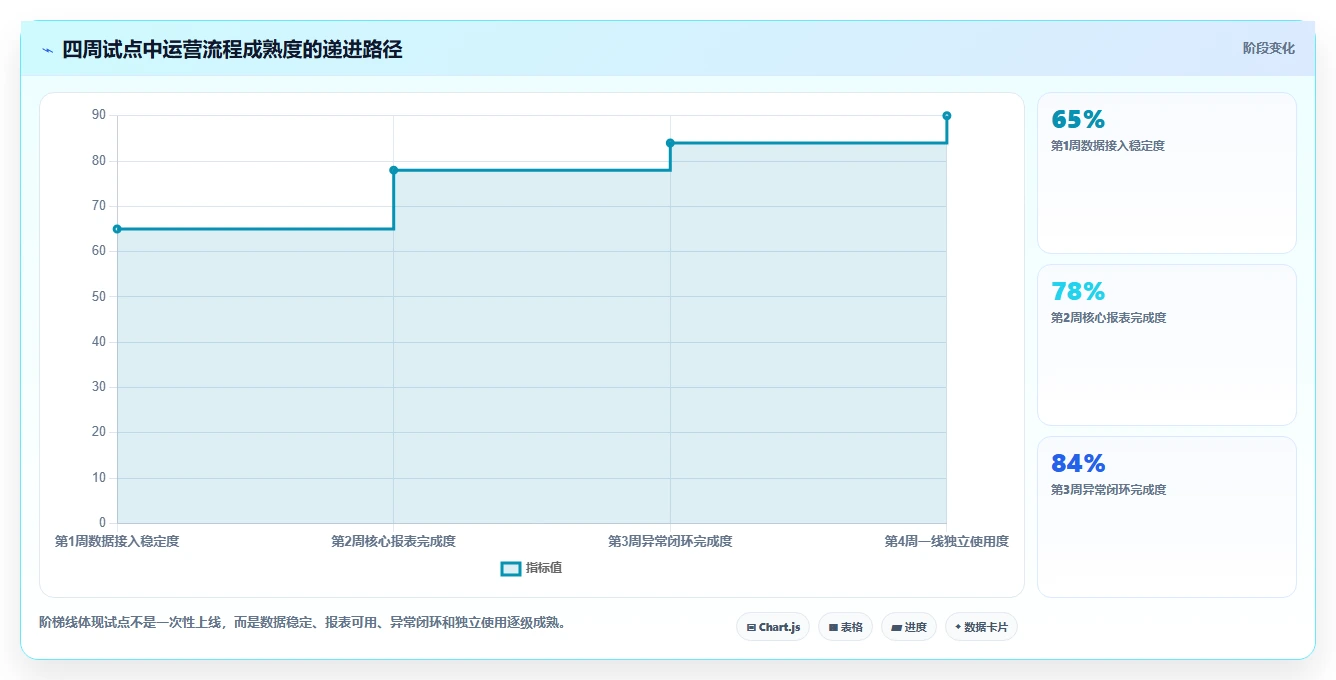Click the y-axis tick label 90
Image resolution: width=1336 pixels, height=680 pixels.
pyautogui.click(x=99, y=115)
